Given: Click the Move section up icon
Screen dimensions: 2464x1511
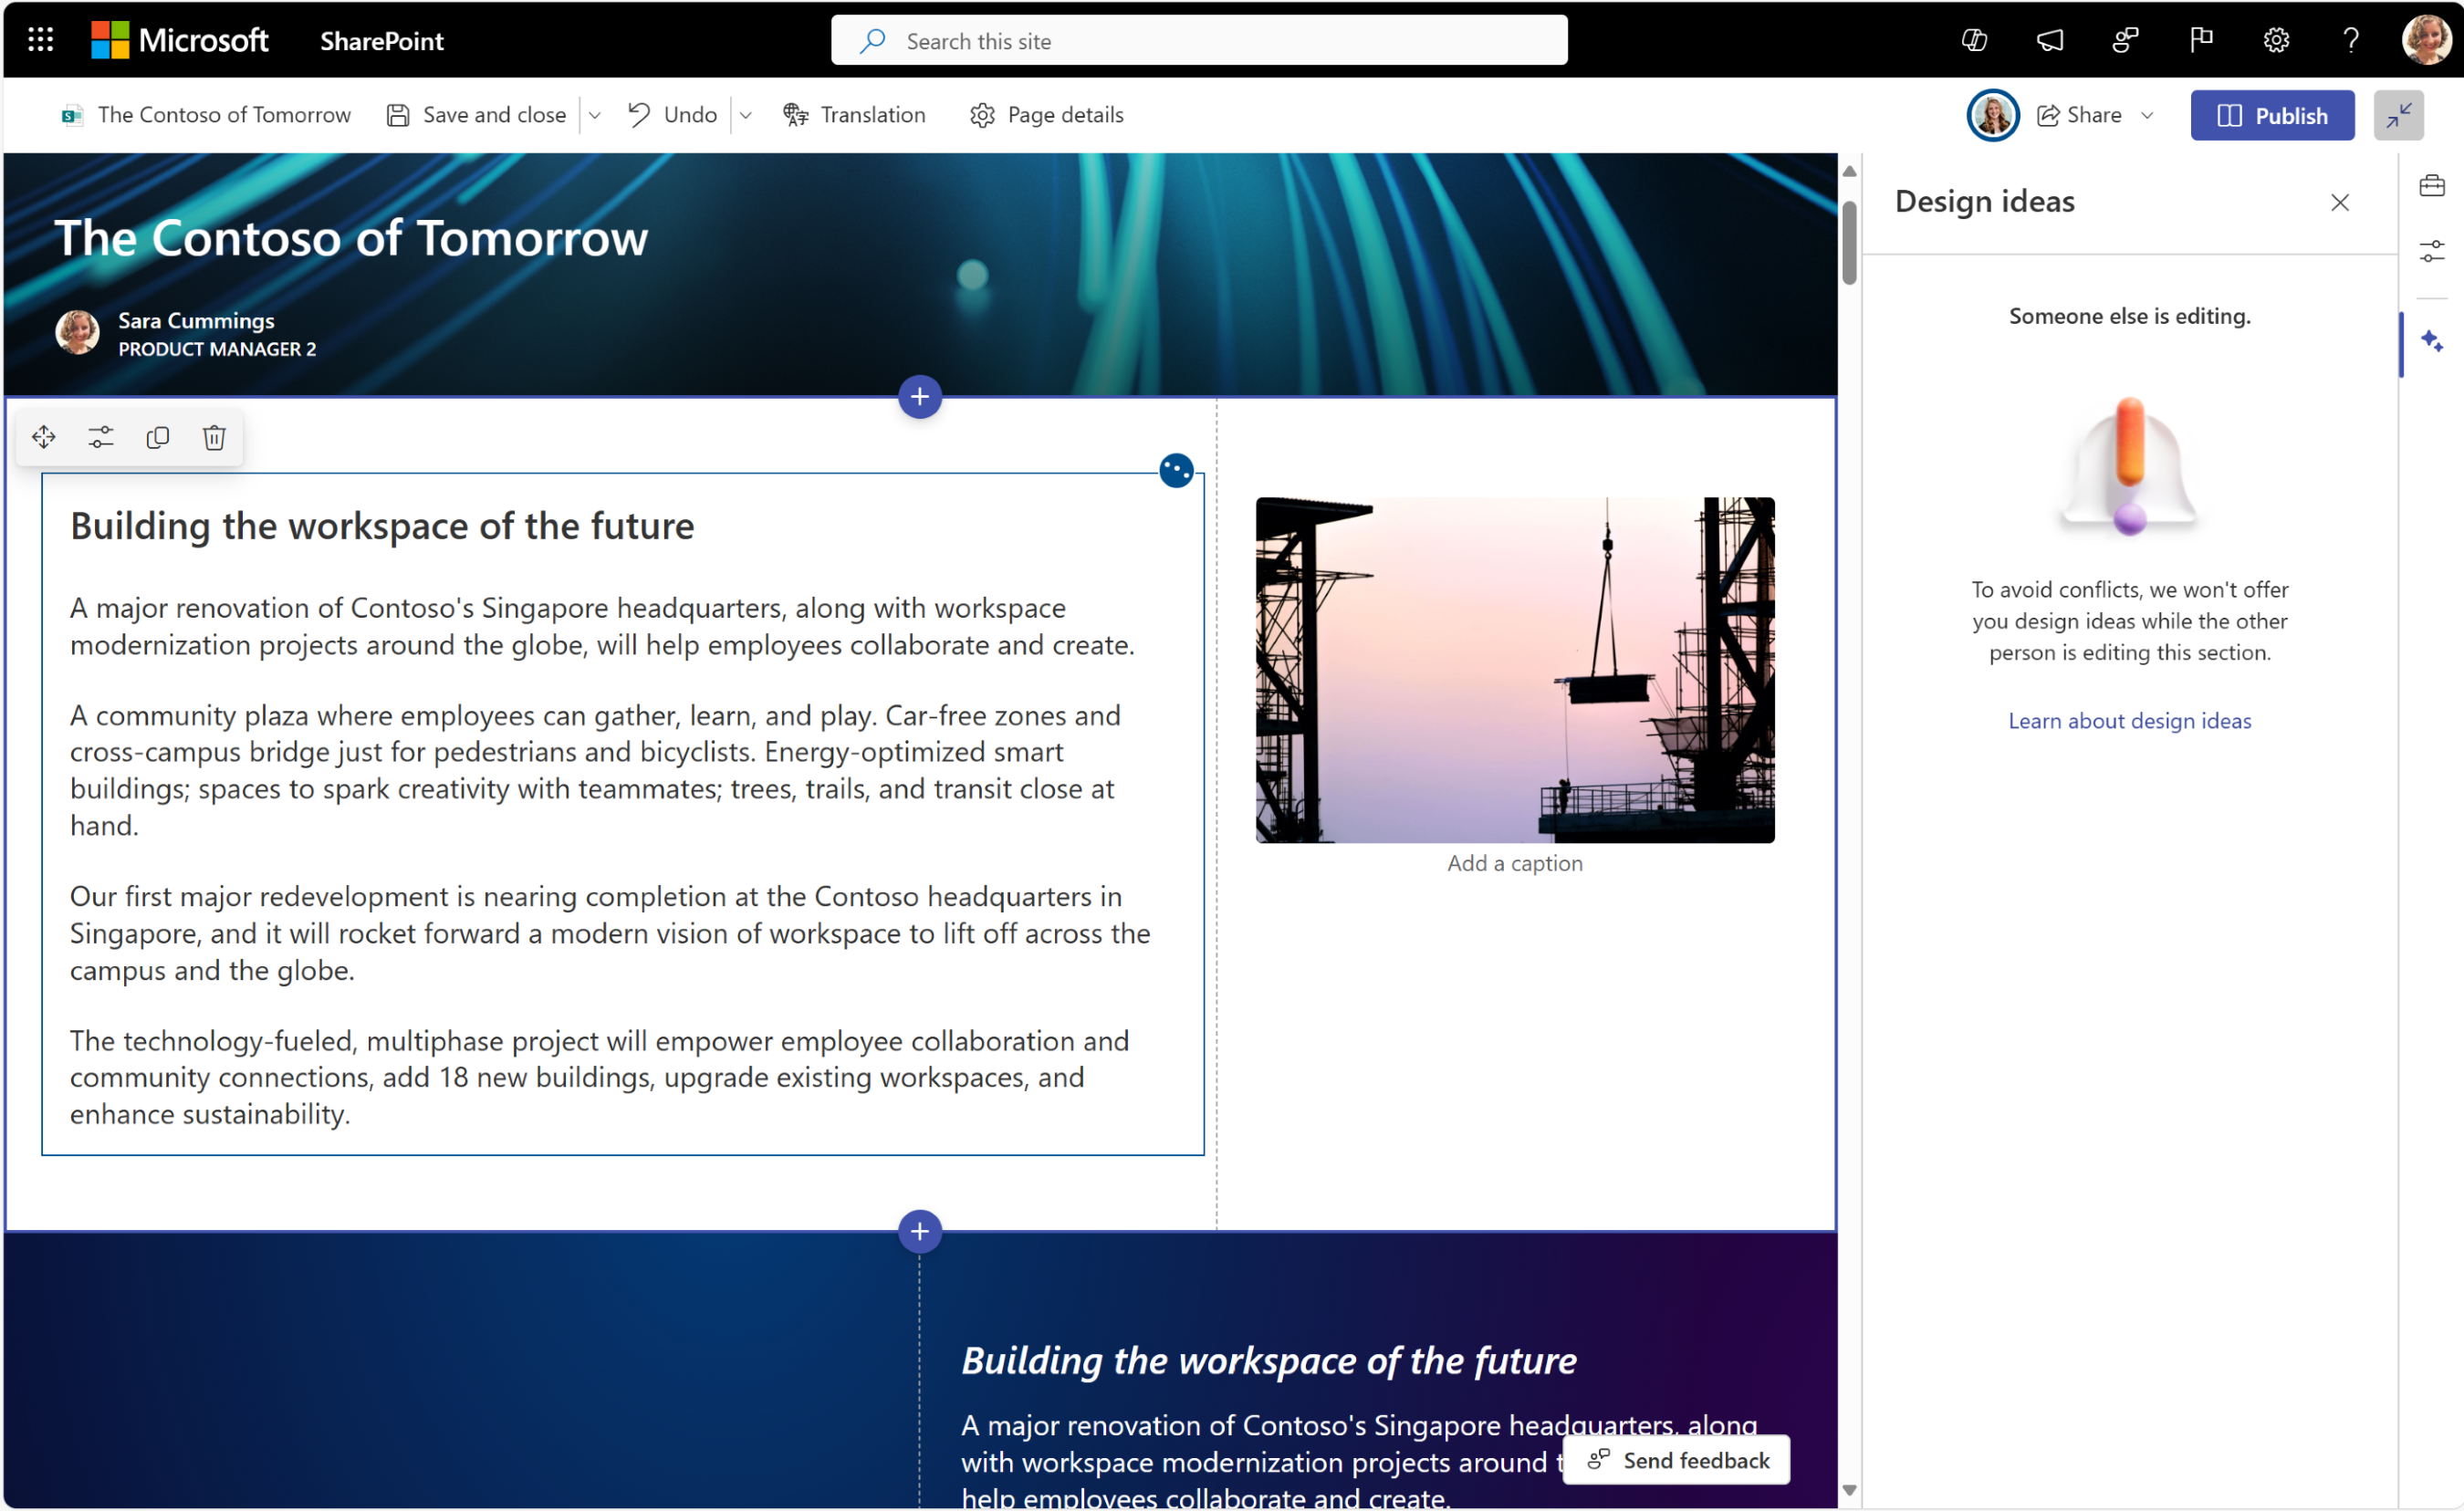Looking at the screenshot, I should pos(44,436).
